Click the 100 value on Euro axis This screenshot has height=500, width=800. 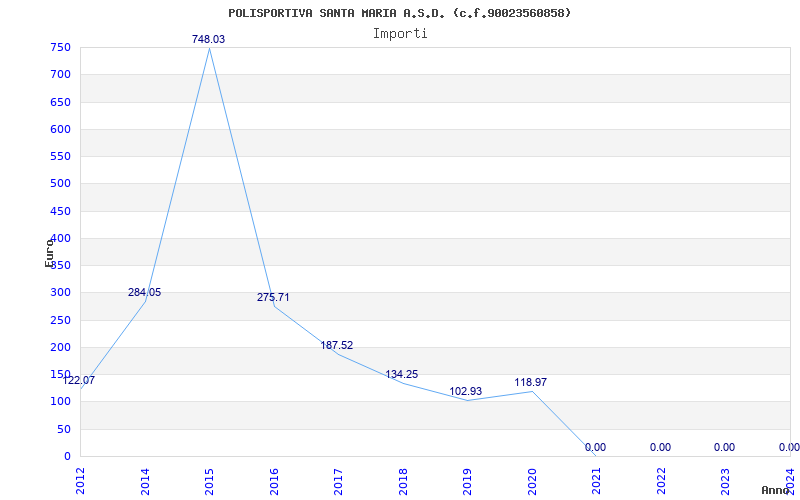point(60,402)
